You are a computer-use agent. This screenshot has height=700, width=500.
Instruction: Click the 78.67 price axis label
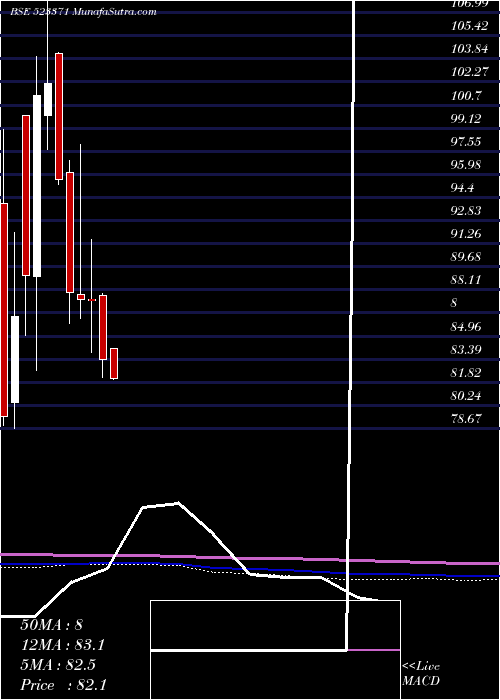(467, 419)
